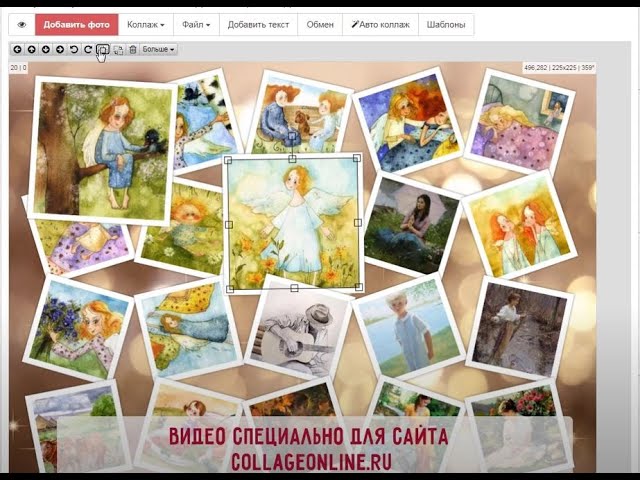Select the boy by lake photo
This screenshot has height=480, width=640.
point(408,327)
